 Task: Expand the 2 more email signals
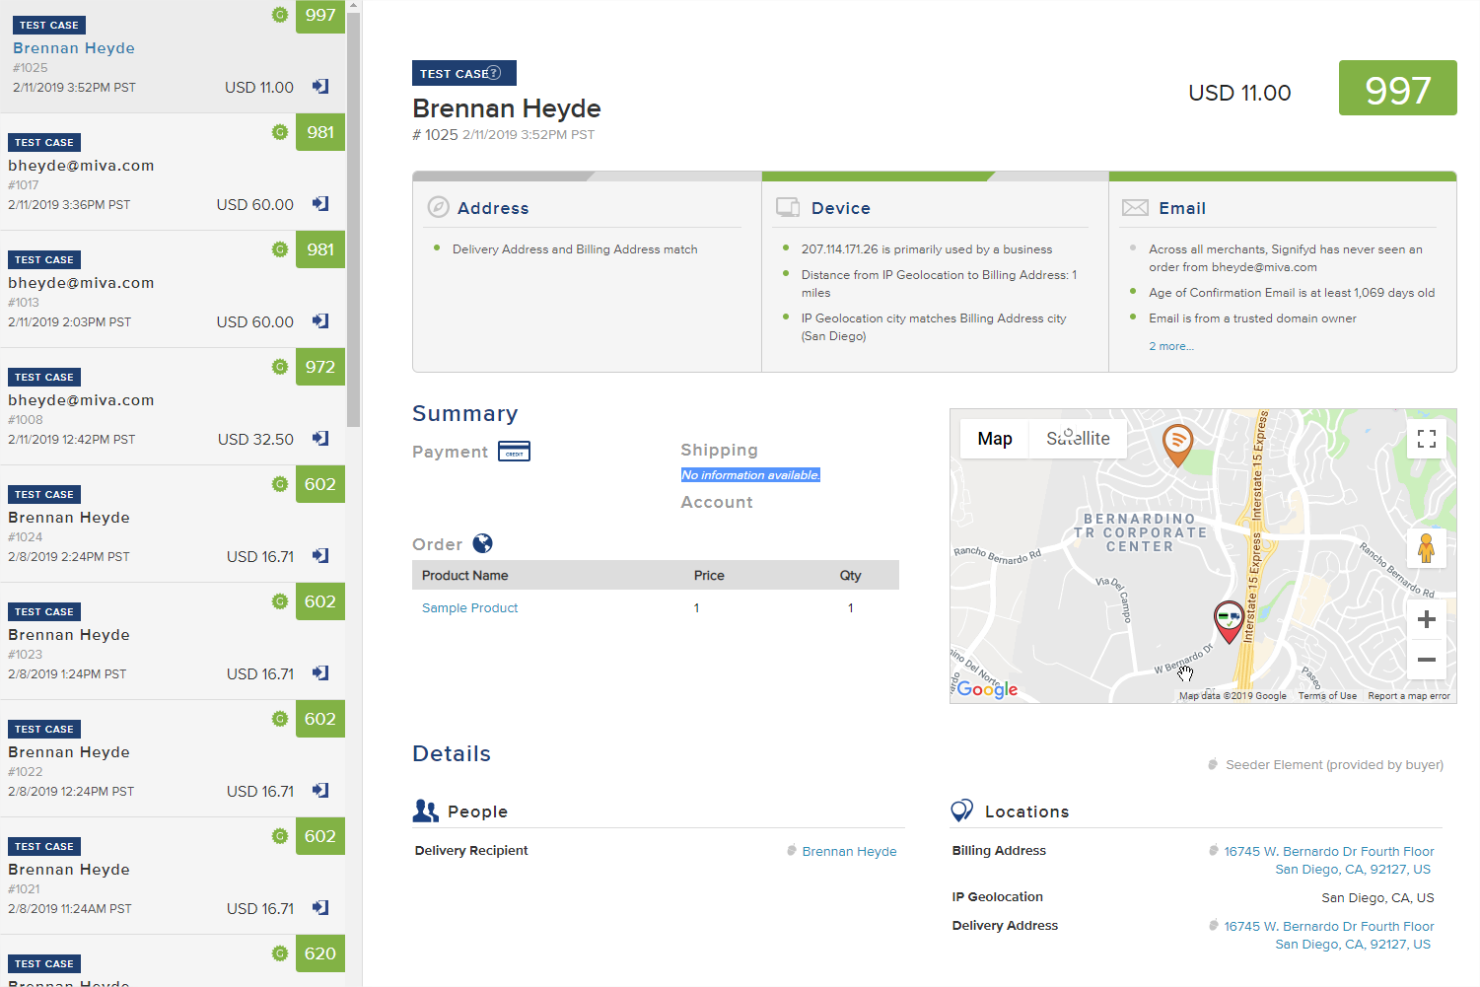[1171, 345]
